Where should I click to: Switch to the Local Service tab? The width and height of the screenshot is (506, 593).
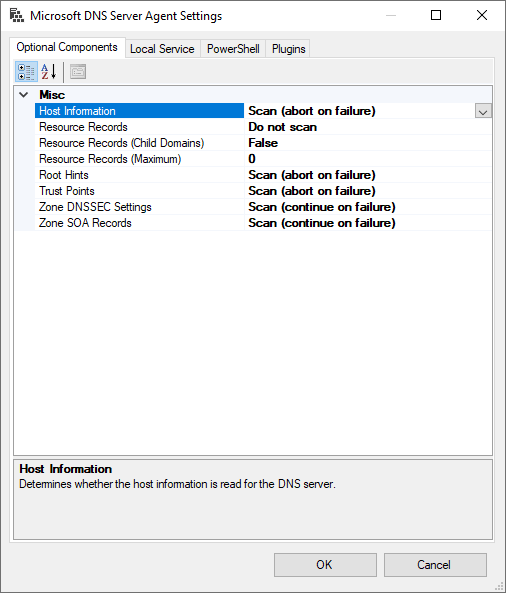point(162,49)
